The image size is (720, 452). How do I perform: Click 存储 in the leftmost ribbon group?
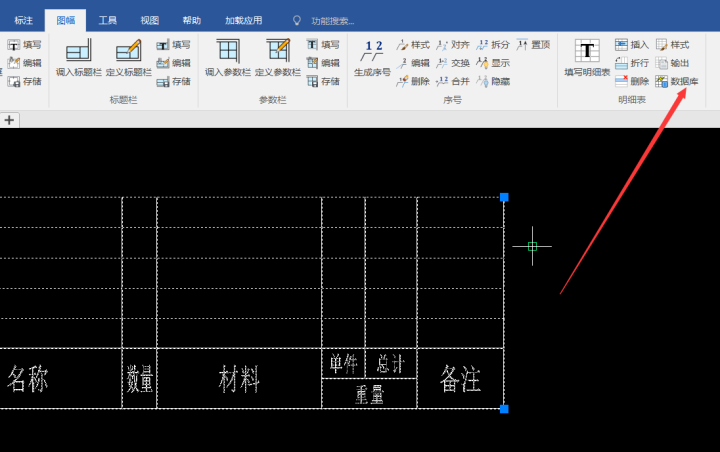pos(24,81)
